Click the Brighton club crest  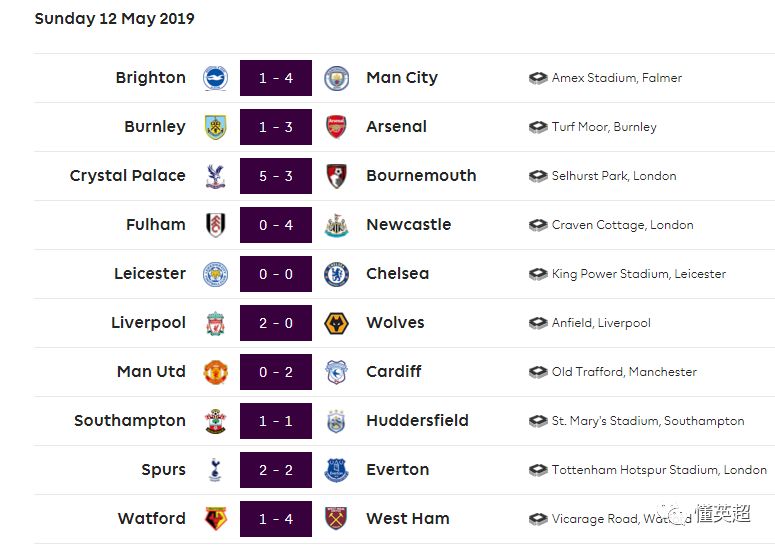pyautogui.click(x=215, y=78)
